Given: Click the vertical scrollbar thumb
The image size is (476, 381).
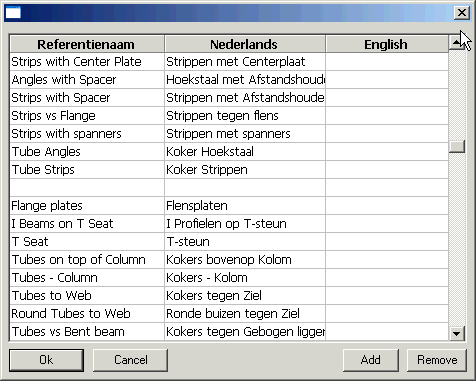Looking at the screenshot, I should coord(456,146).
